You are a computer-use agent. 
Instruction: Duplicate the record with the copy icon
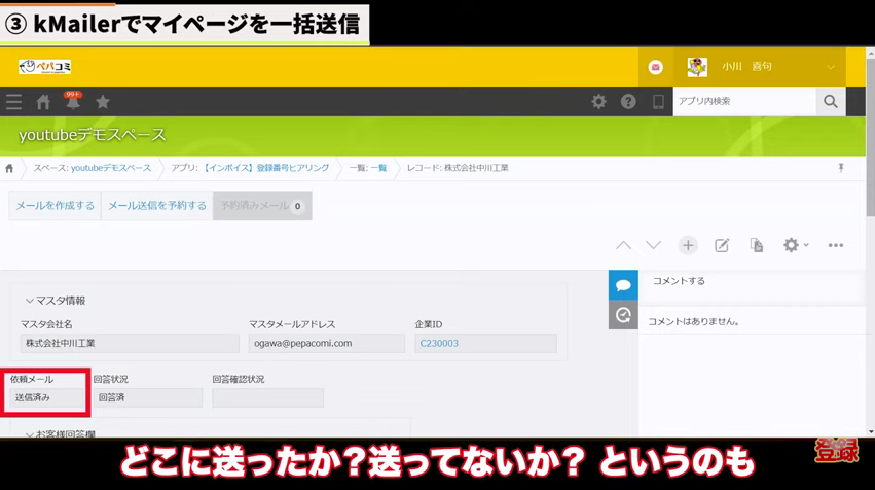coord(757,245)
